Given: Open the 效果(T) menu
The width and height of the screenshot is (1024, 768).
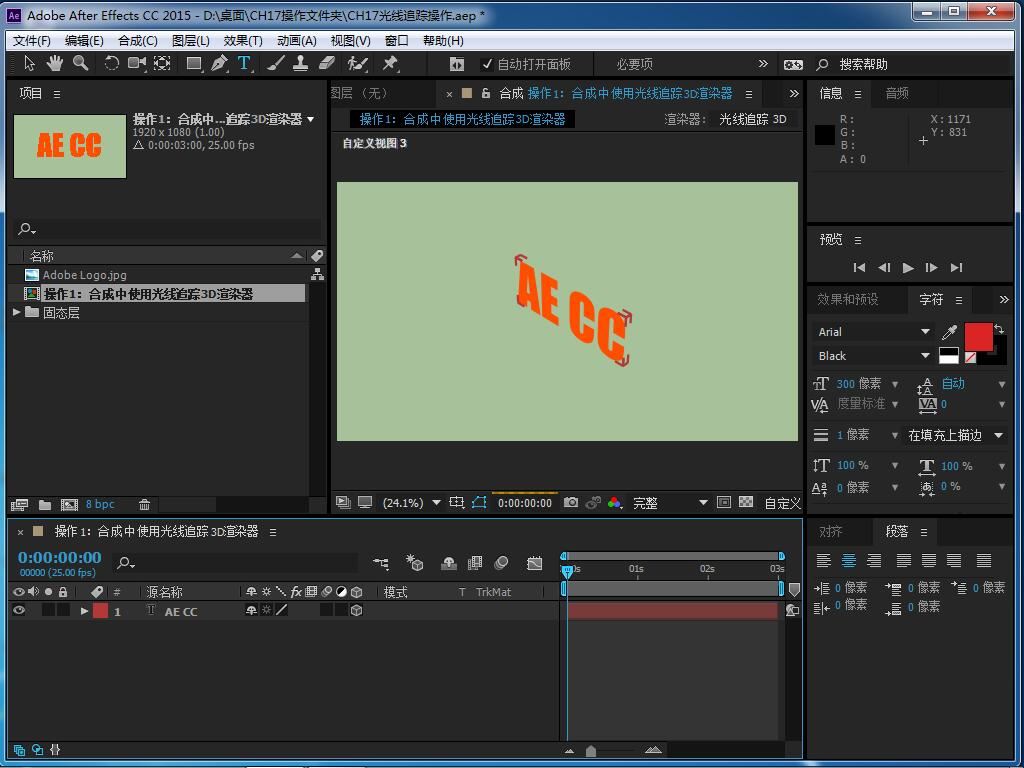Looking at the screenshot, I should pyautogui.click(x=243, y=40).
